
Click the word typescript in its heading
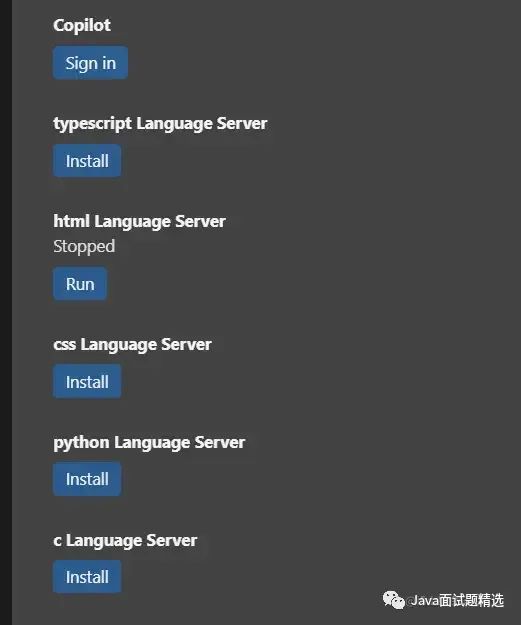tap(92, 124)
